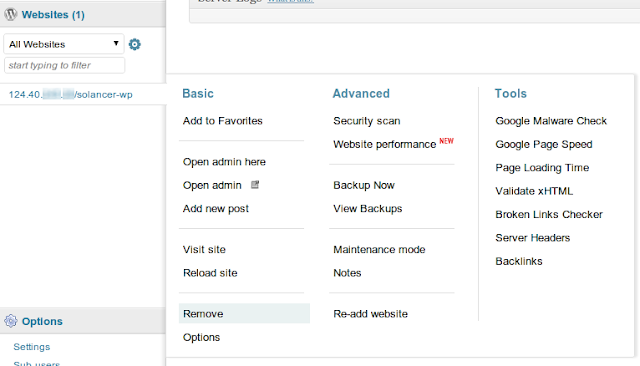This screenshot has height=366, width=640.
Task: Click the Basic column heading
Action: [x=198, y=93]
